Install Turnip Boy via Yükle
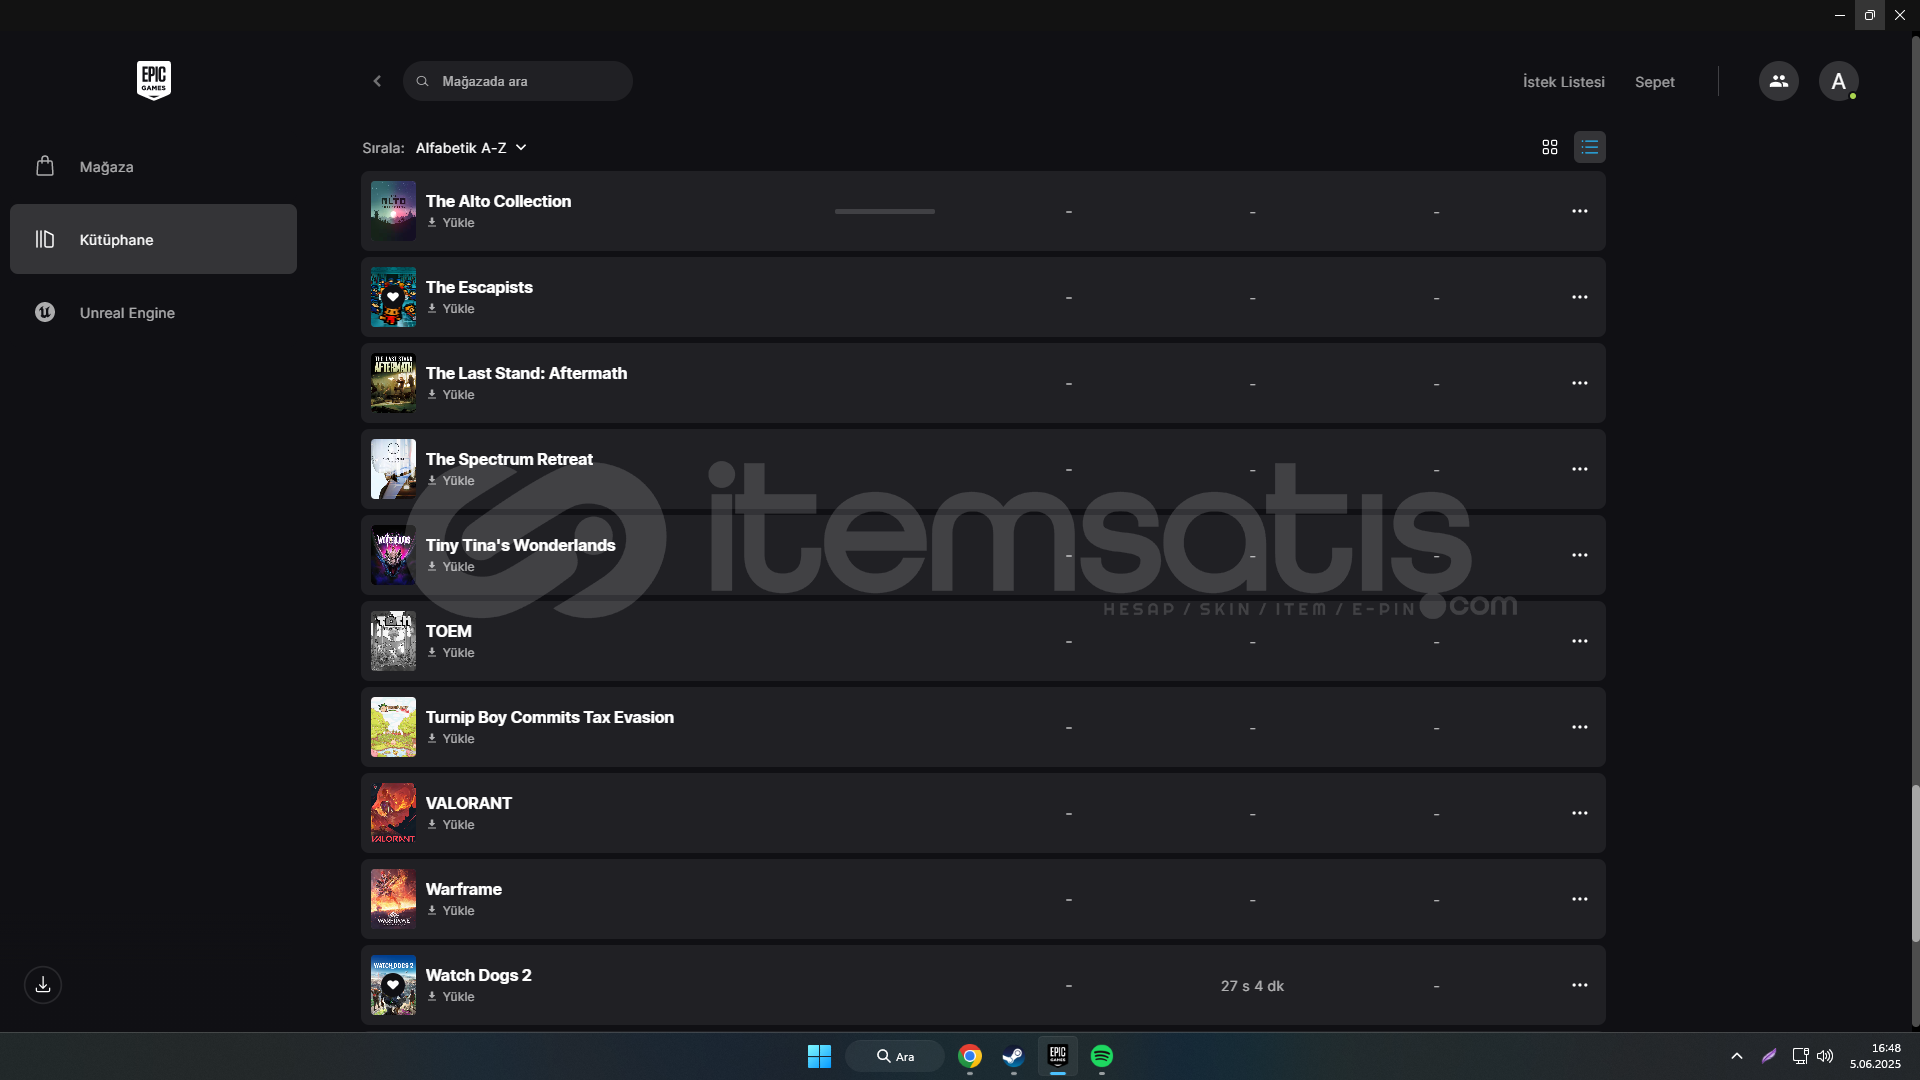Image resolution: width=1920 pixels, height=1080 pixels. point(451,739)
